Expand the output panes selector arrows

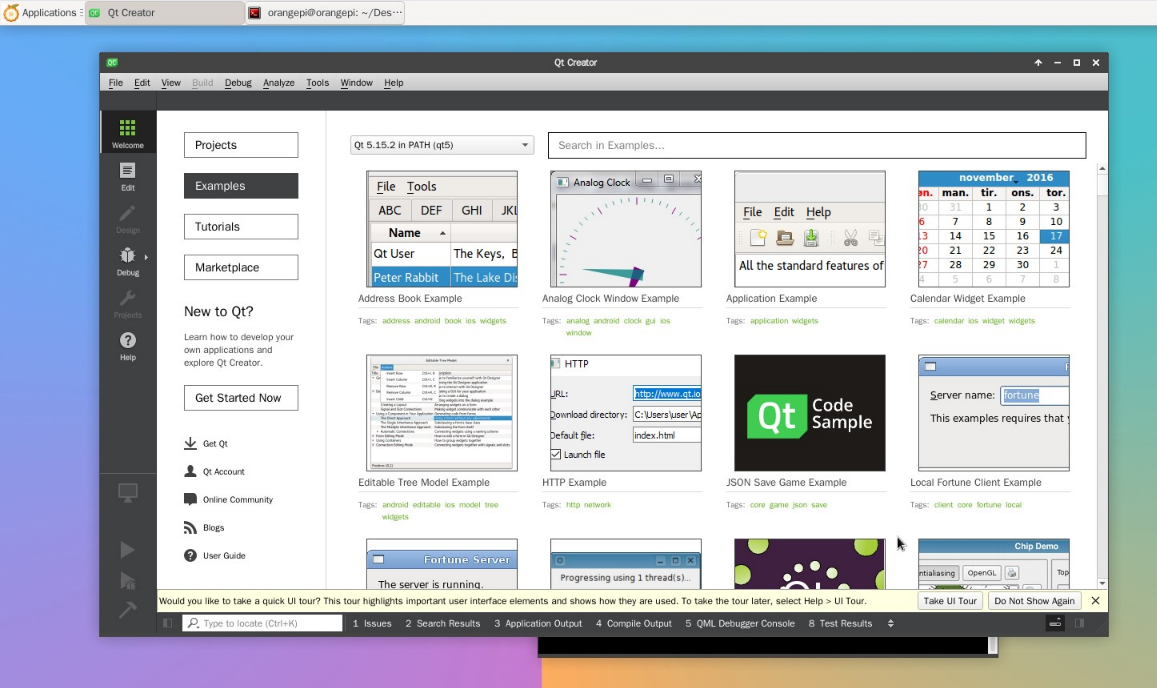891,623
